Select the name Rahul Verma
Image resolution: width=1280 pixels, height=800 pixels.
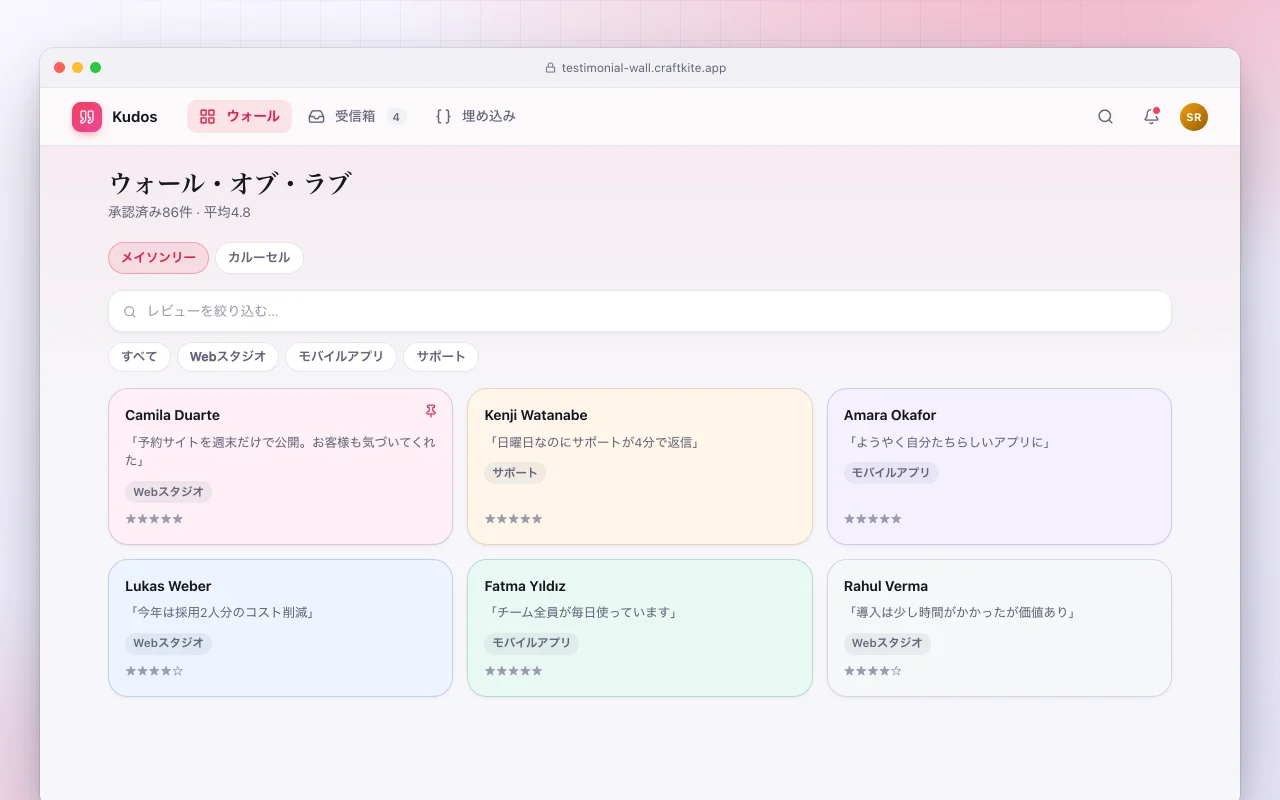pyautogui.click(x=886, y=586)
